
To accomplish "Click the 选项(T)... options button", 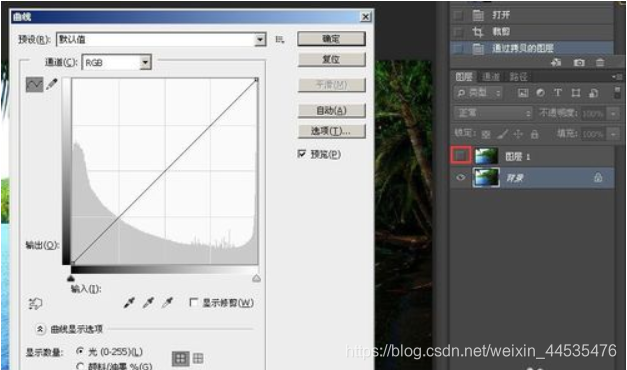I will point(331,131).
